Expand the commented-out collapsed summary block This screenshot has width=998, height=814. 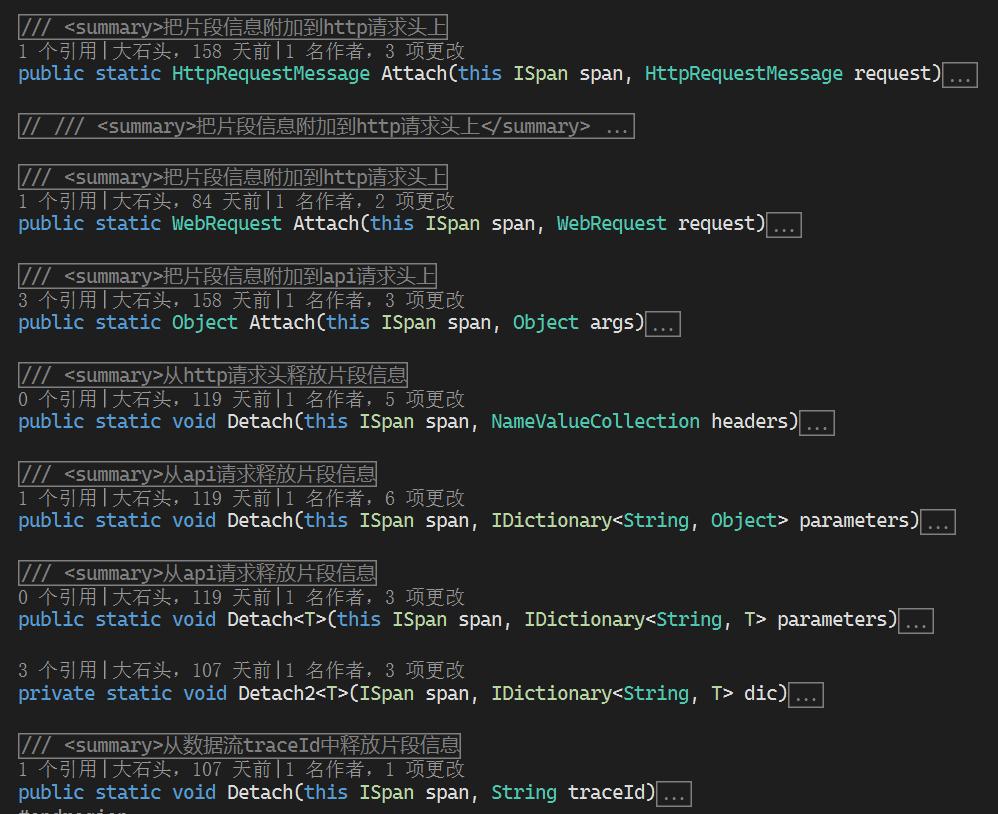[326, 126]
